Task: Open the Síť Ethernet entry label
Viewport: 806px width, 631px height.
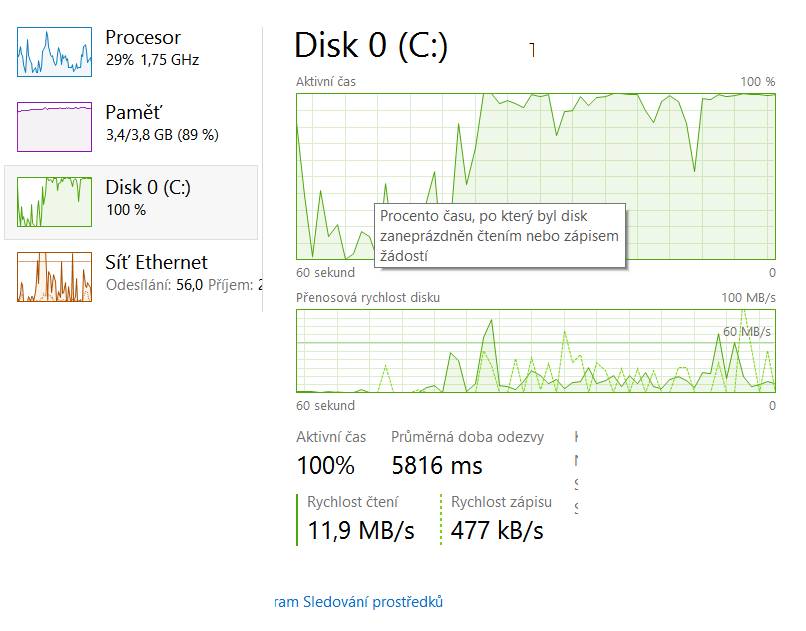Action: coord(156,263)
